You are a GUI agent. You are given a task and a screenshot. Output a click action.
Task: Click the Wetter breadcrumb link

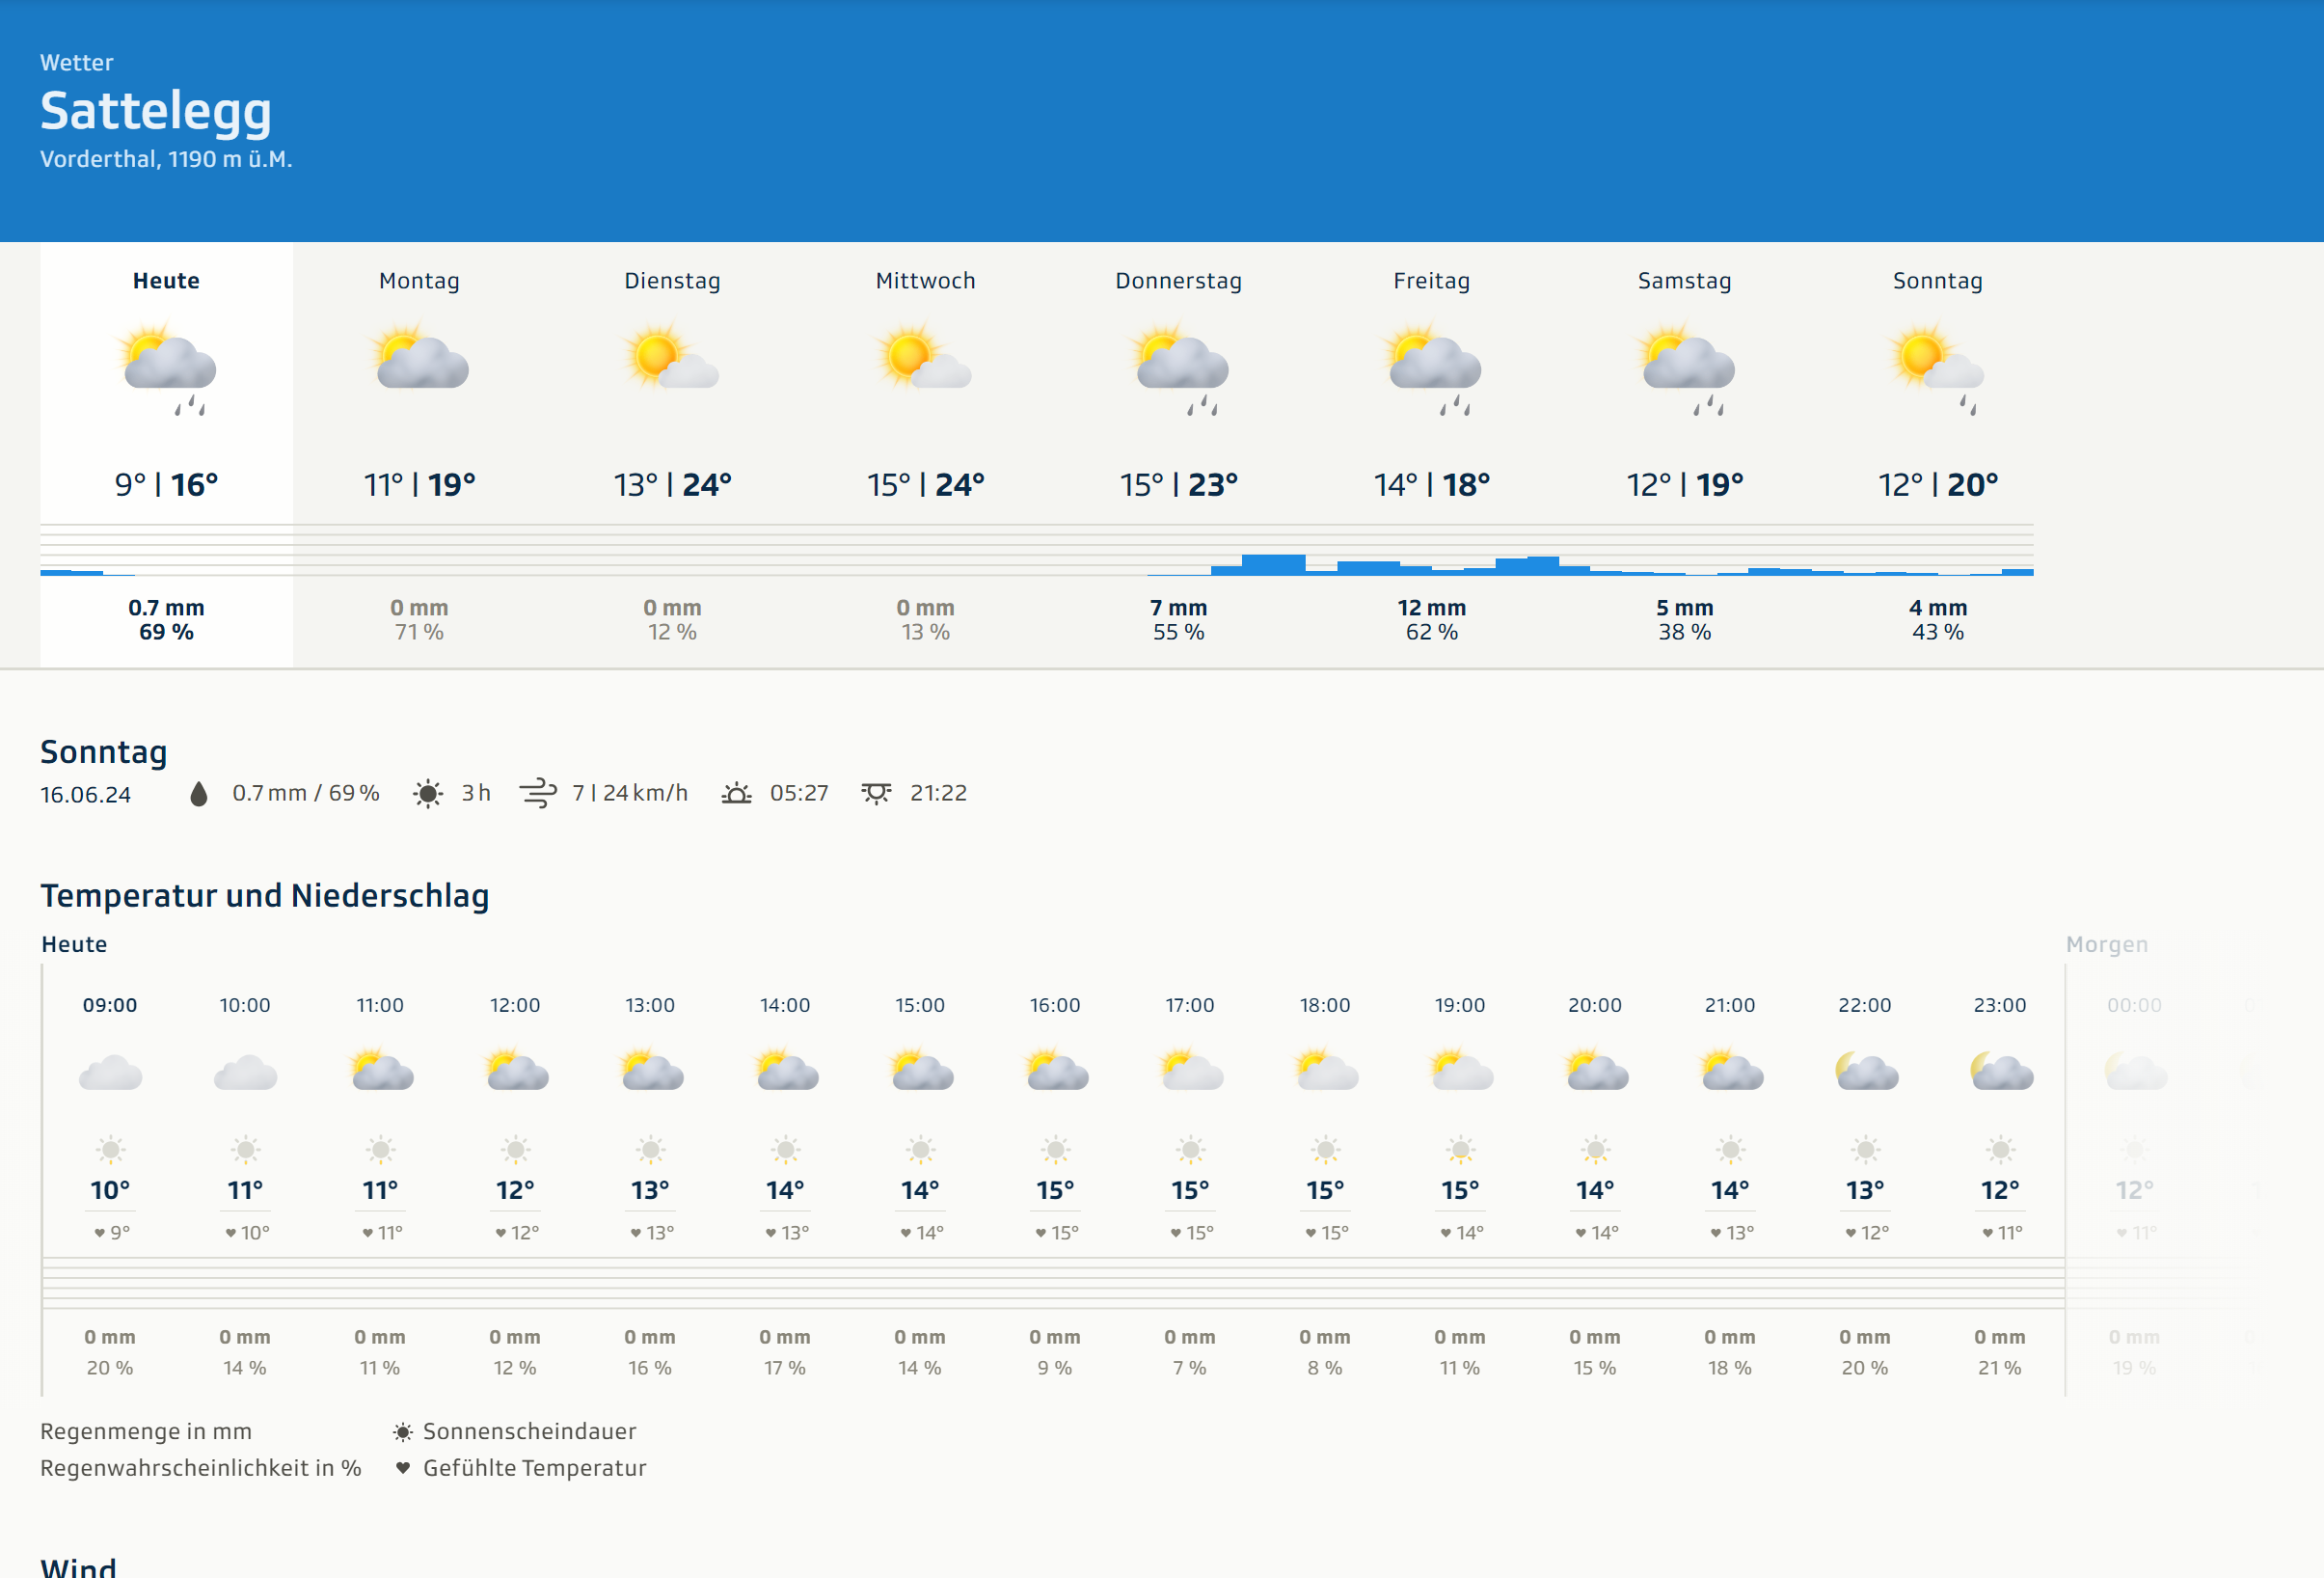click(76, 62)
